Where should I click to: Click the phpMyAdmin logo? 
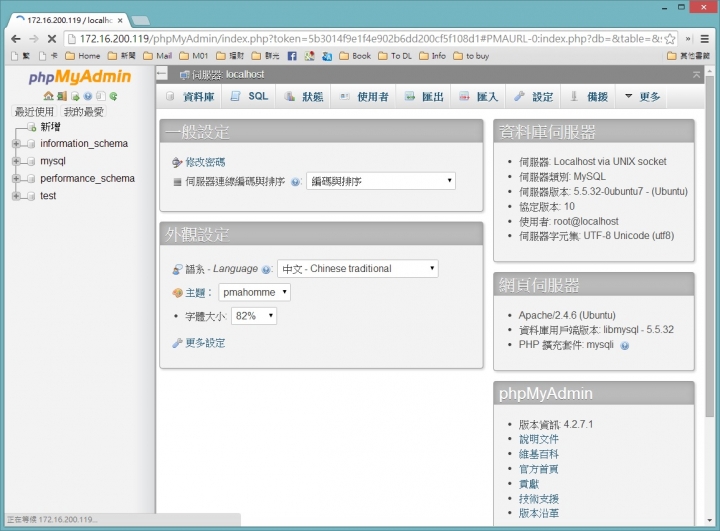80,77
